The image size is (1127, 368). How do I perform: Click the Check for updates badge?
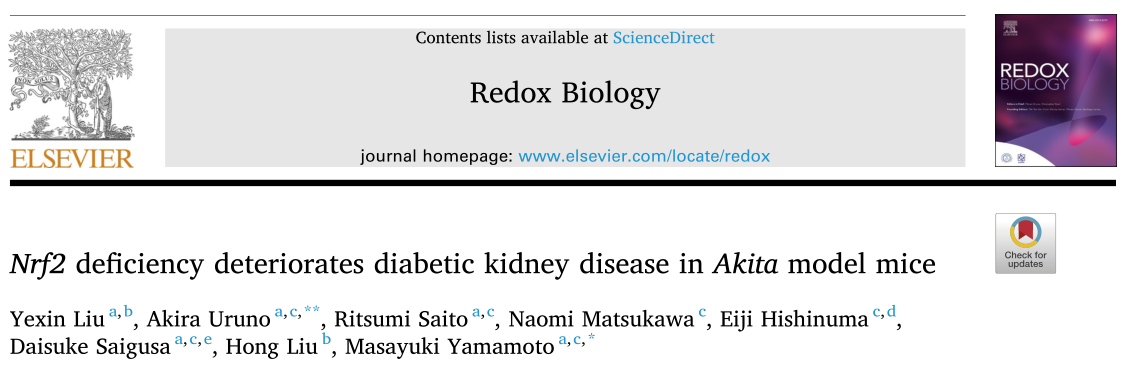pos(1025,244)
